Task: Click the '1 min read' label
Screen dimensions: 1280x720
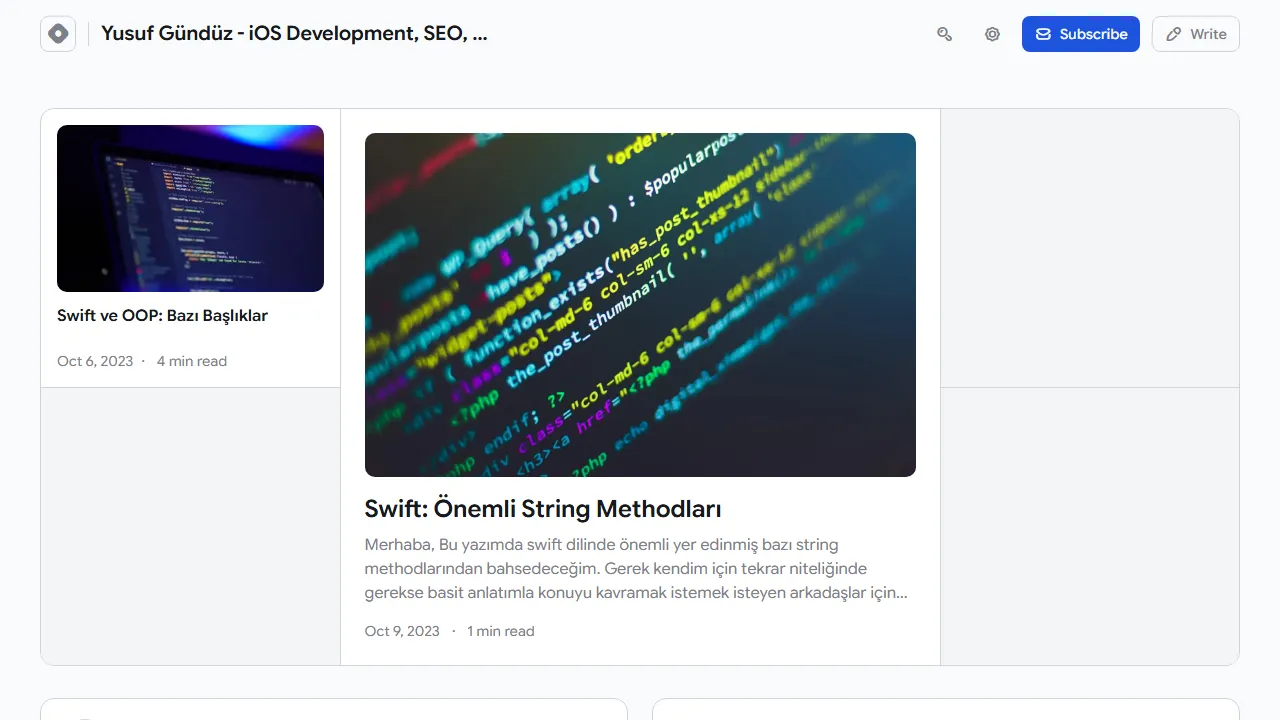Action: point(501,631)
